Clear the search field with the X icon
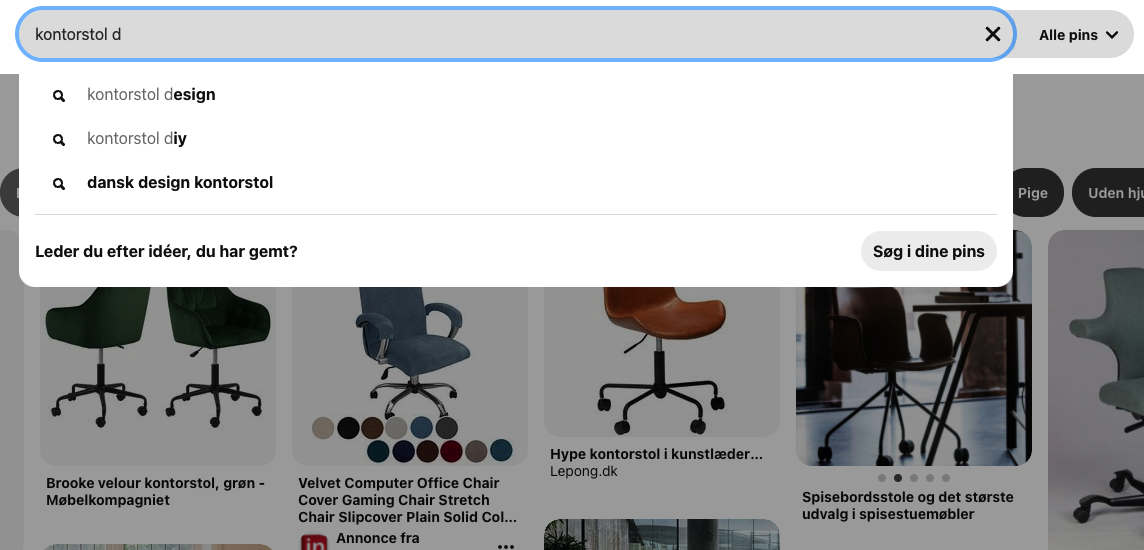This screenshot has width=1144, height=550. click(992, 34)
